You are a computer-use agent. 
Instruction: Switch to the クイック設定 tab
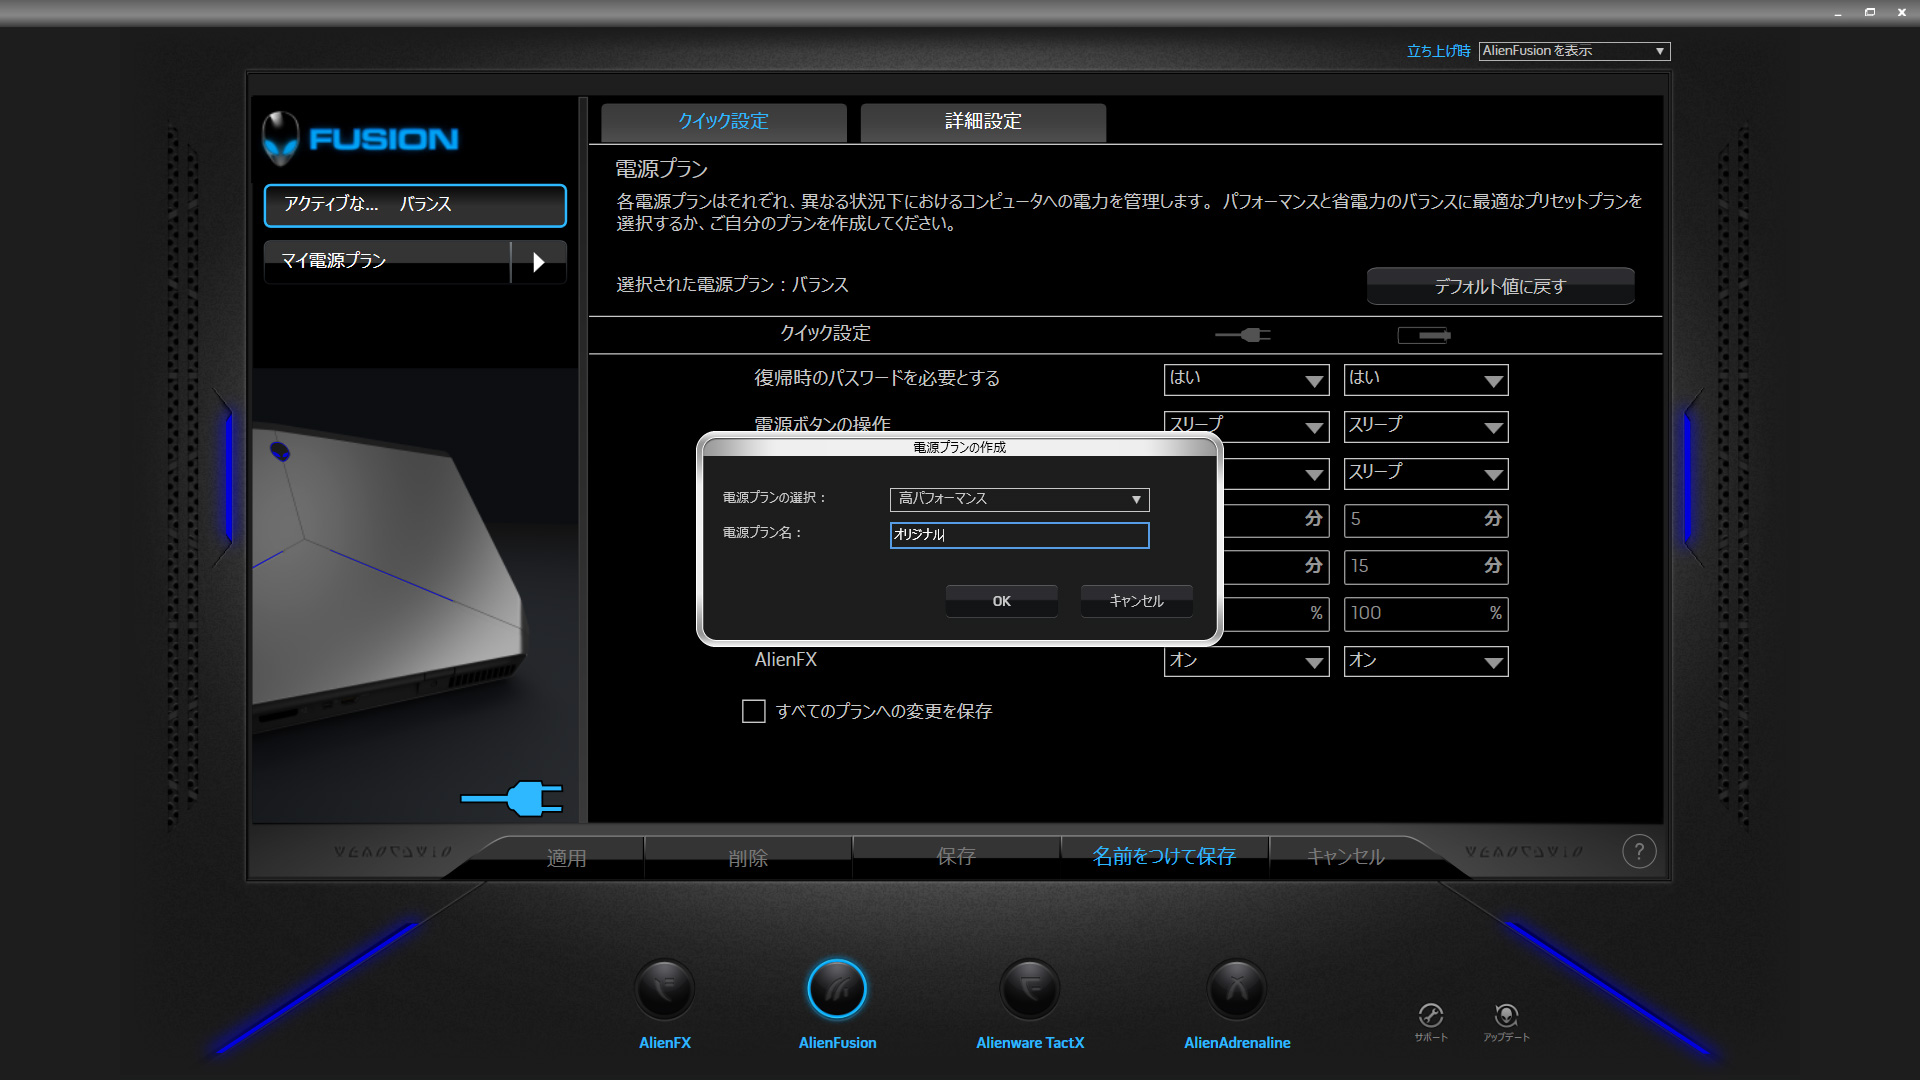(723, 122)
